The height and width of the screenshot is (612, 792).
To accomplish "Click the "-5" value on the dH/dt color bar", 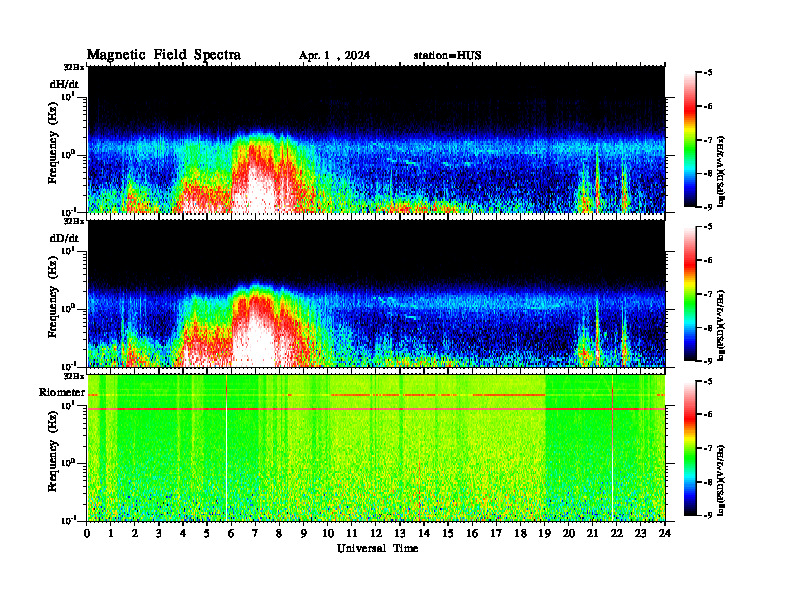I will click(x=708, y=73).
